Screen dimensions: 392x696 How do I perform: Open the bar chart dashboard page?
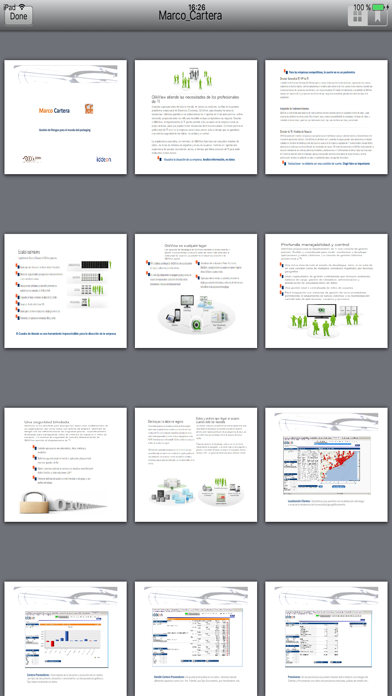click(66, 639)
